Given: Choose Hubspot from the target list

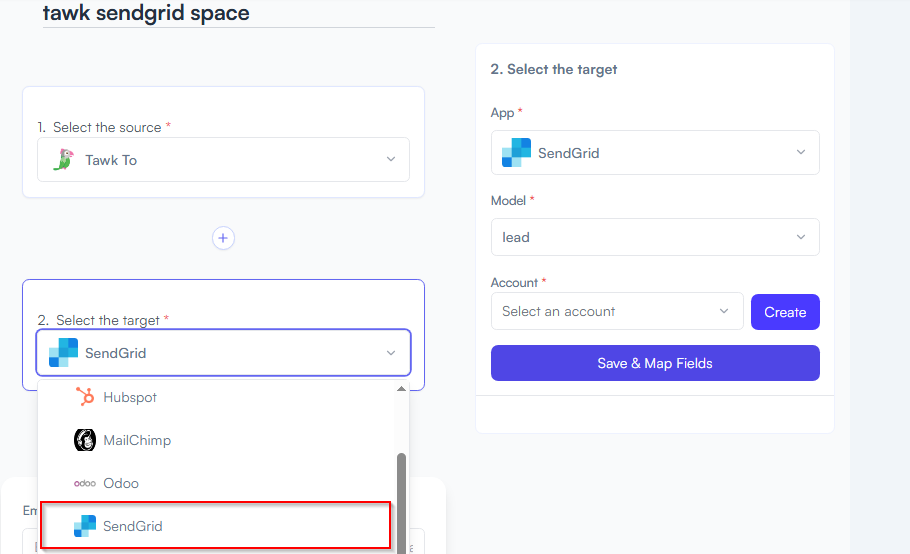Looking at the screenshot, I should coord(216,397).
